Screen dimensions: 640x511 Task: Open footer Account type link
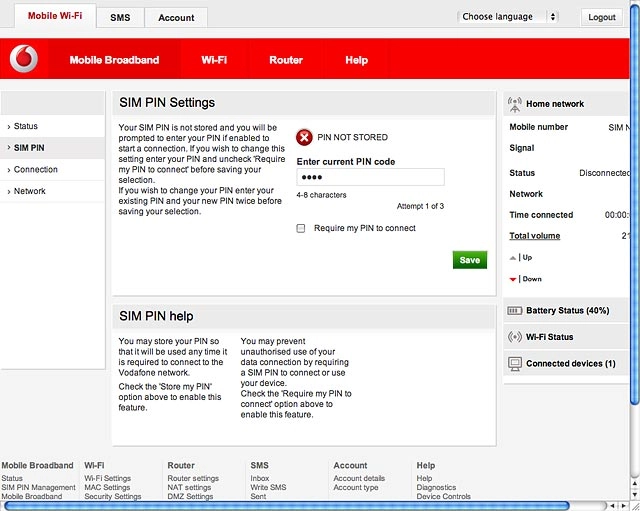[x=356, y=487]
